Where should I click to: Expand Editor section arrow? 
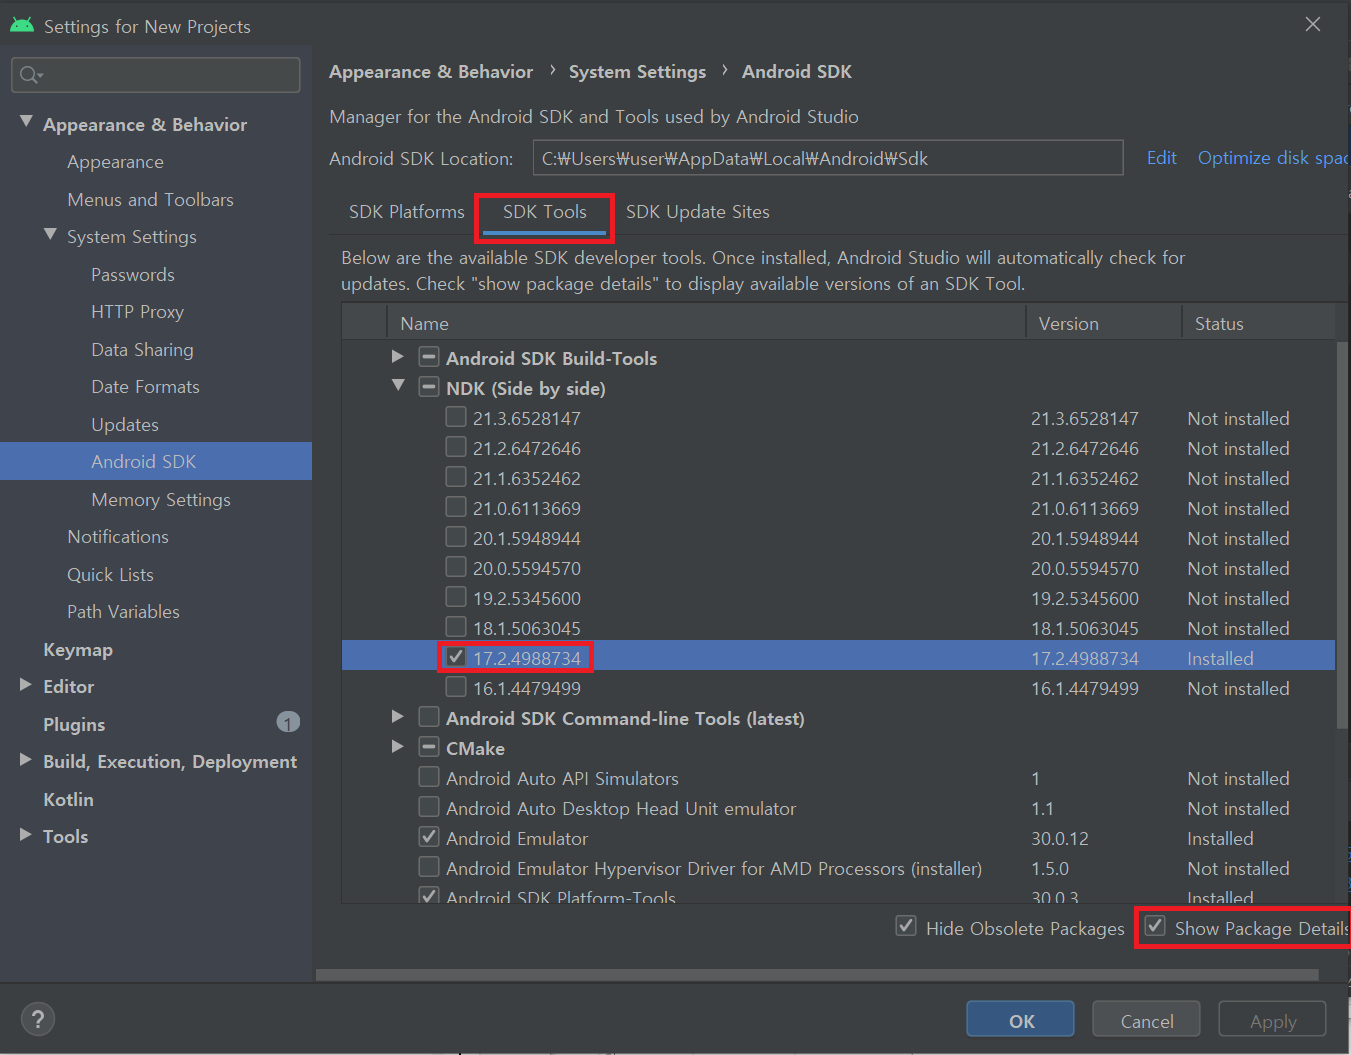[26, 685]
